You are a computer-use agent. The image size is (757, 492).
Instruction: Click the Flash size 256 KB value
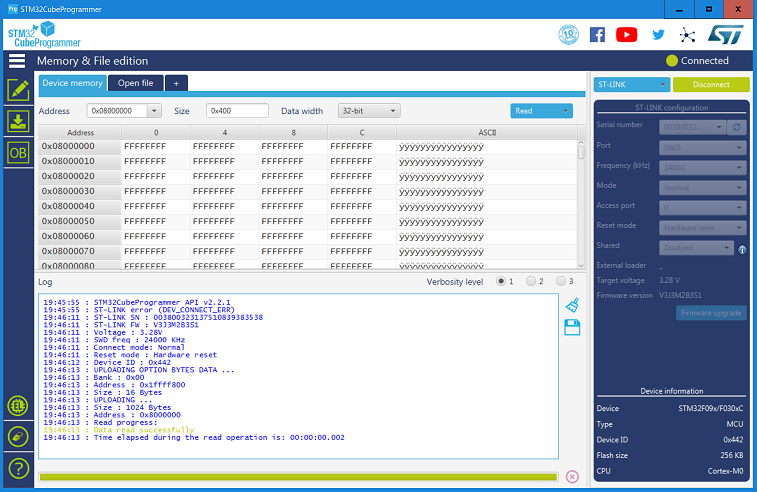[731, 455]
